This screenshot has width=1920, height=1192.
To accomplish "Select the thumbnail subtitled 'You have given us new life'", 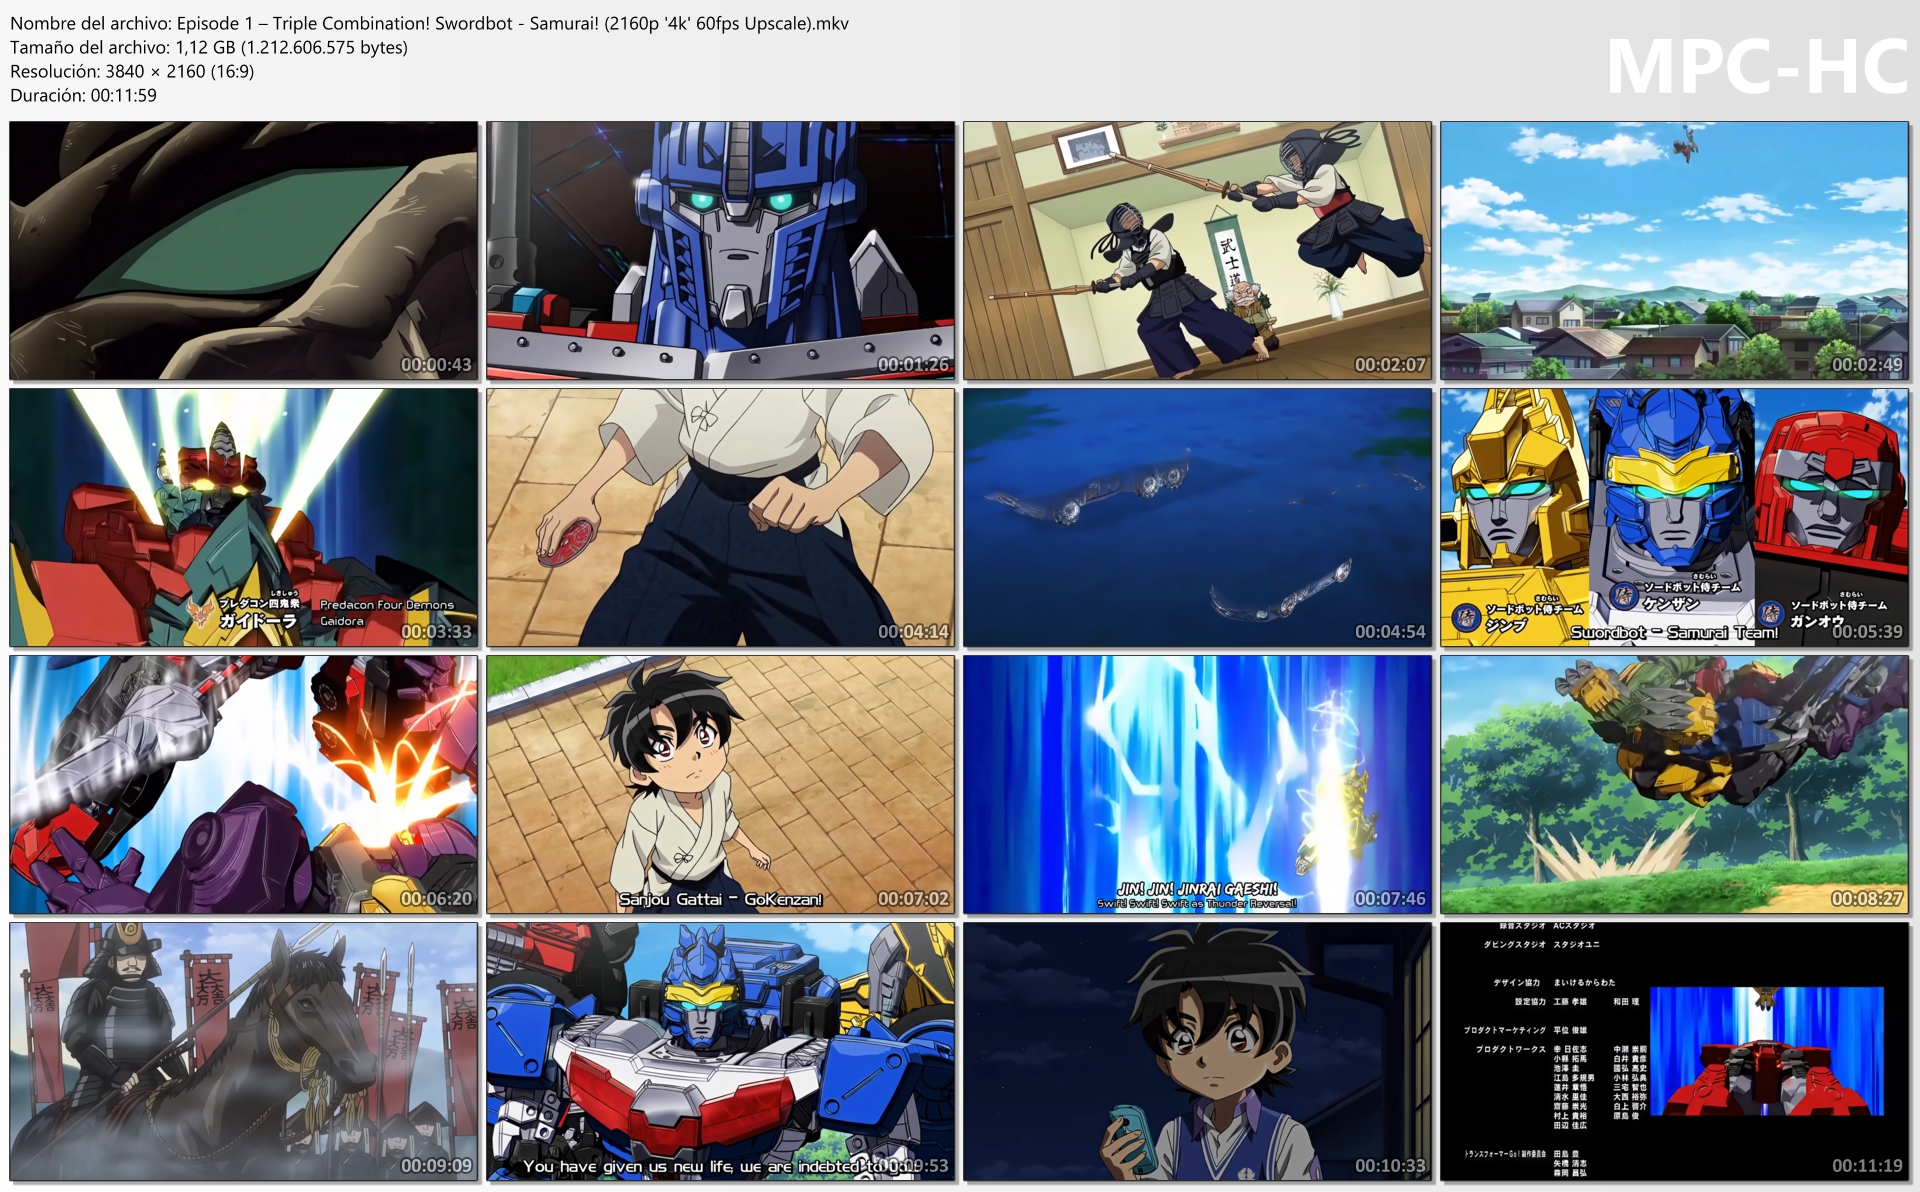I will 721,1052.
